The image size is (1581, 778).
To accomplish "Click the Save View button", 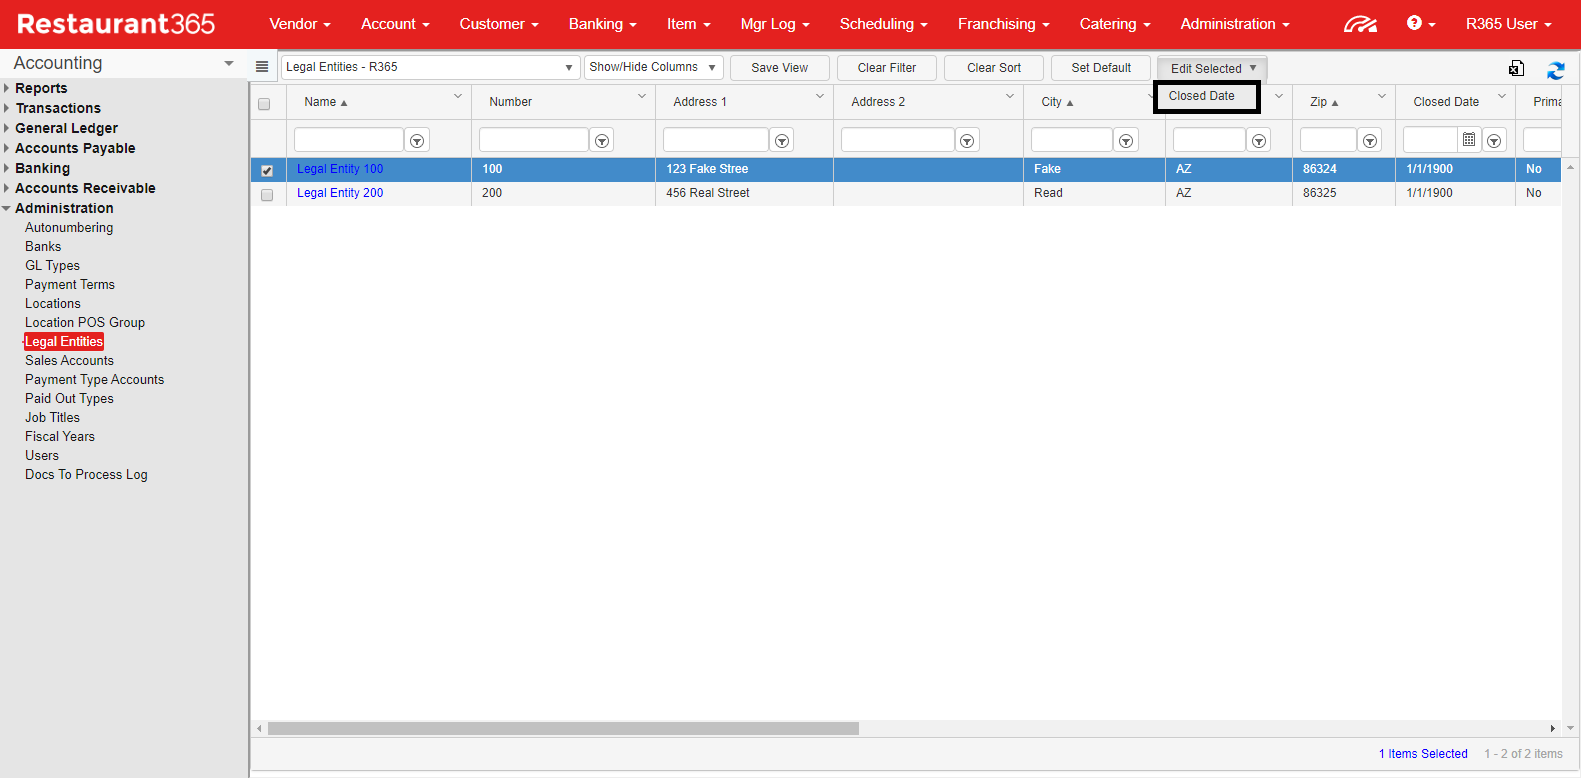I will click(x=780, y=68).
